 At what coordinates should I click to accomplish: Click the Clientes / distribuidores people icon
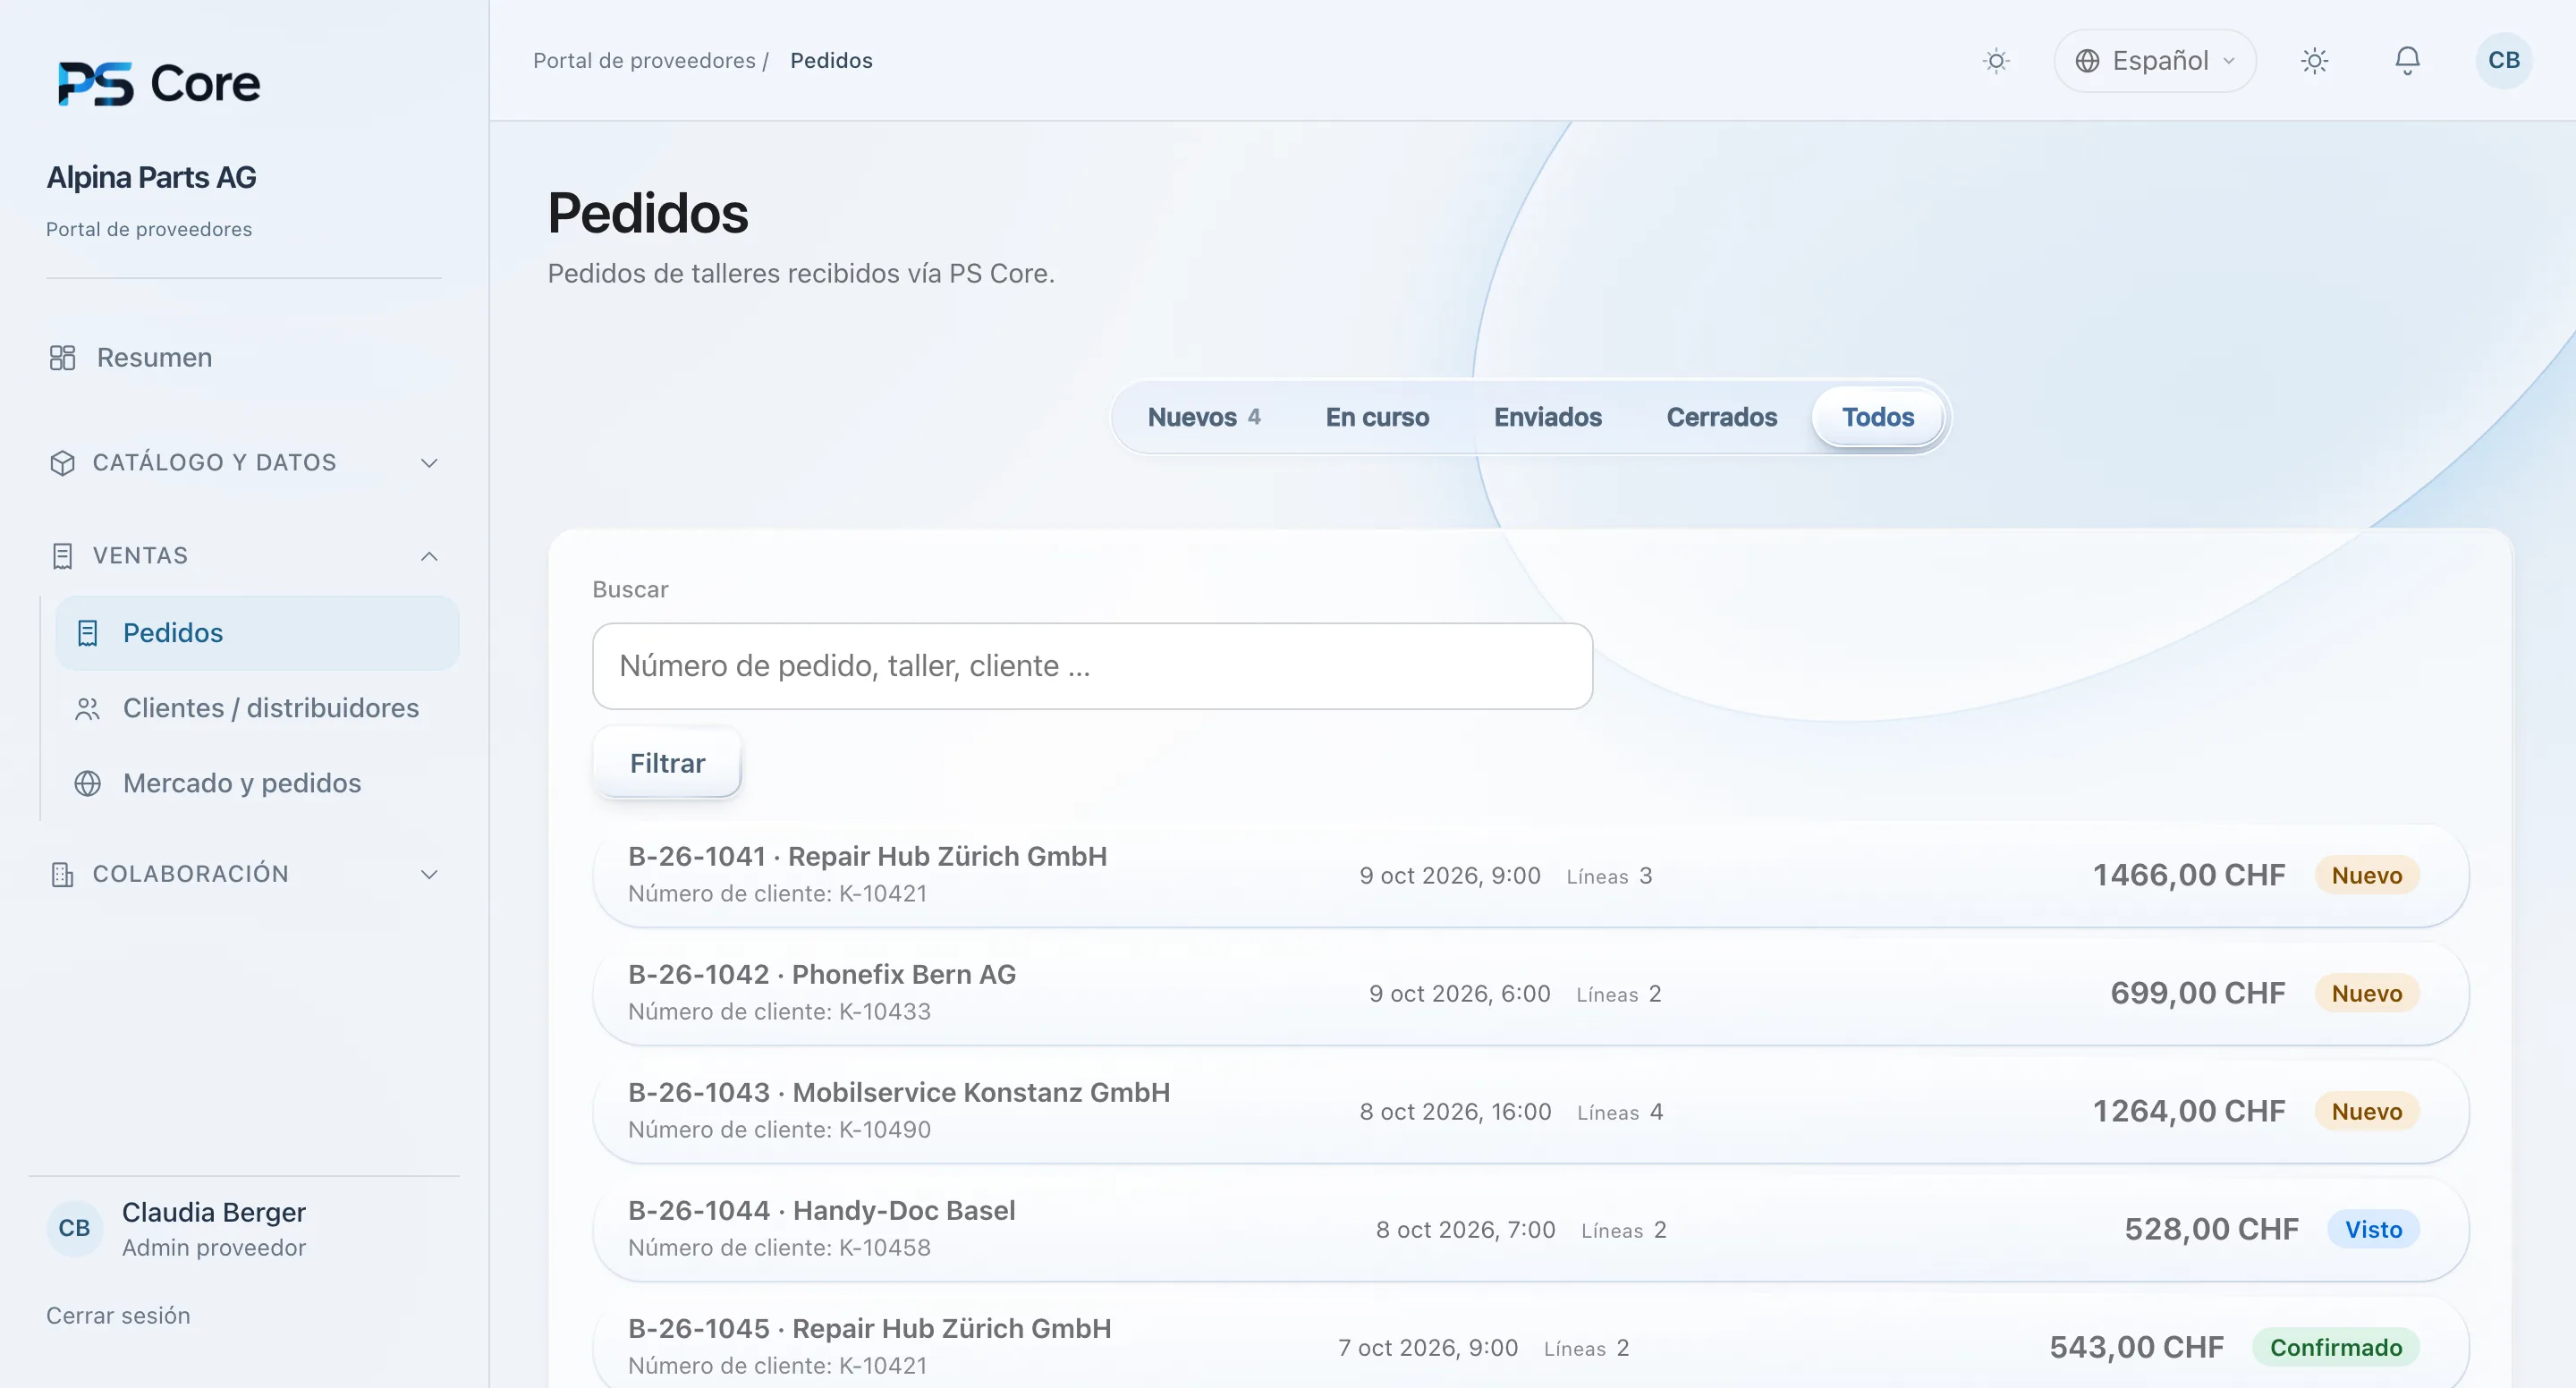pos(88,709)
